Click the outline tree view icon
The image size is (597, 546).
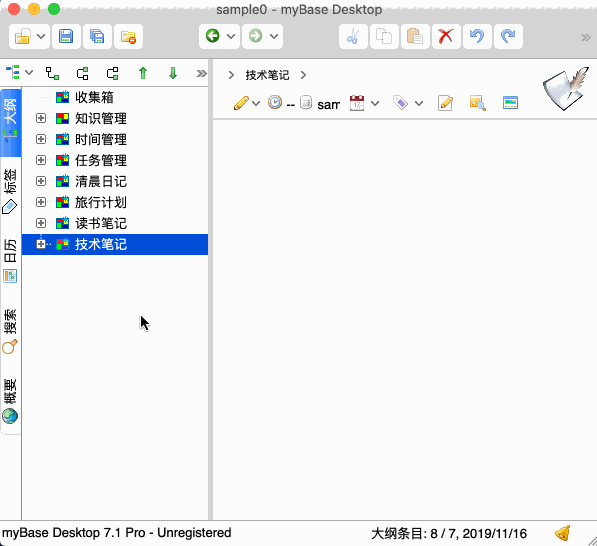click(x=13, y=72)
